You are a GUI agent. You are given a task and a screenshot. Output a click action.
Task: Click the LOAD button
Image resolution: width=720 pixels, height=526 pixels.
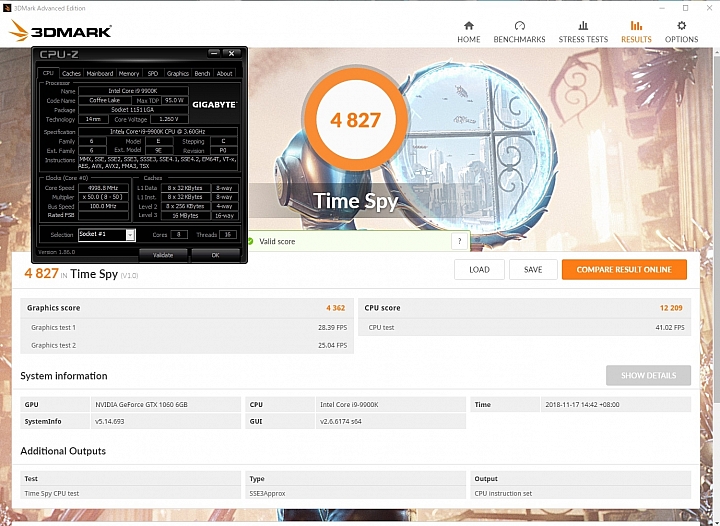(x=479, y=269)
